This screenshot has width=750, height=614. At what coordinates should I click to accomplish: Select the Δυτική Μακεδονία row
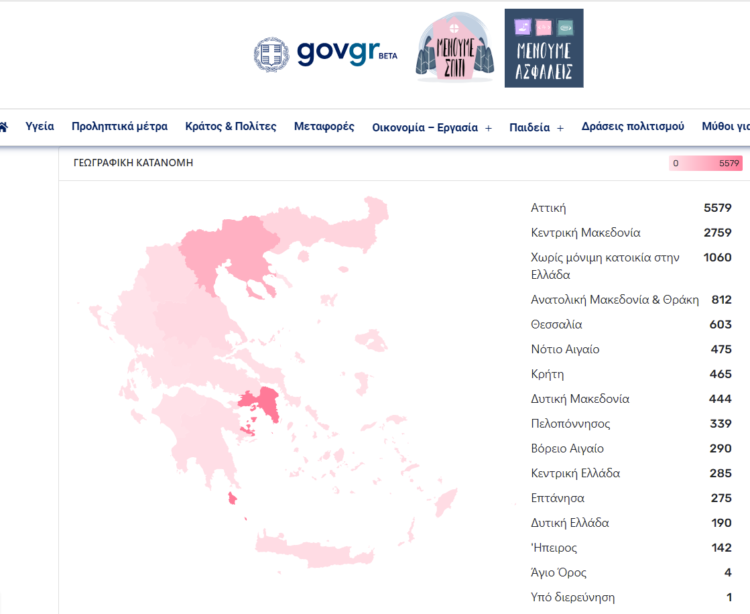(631, 399)
